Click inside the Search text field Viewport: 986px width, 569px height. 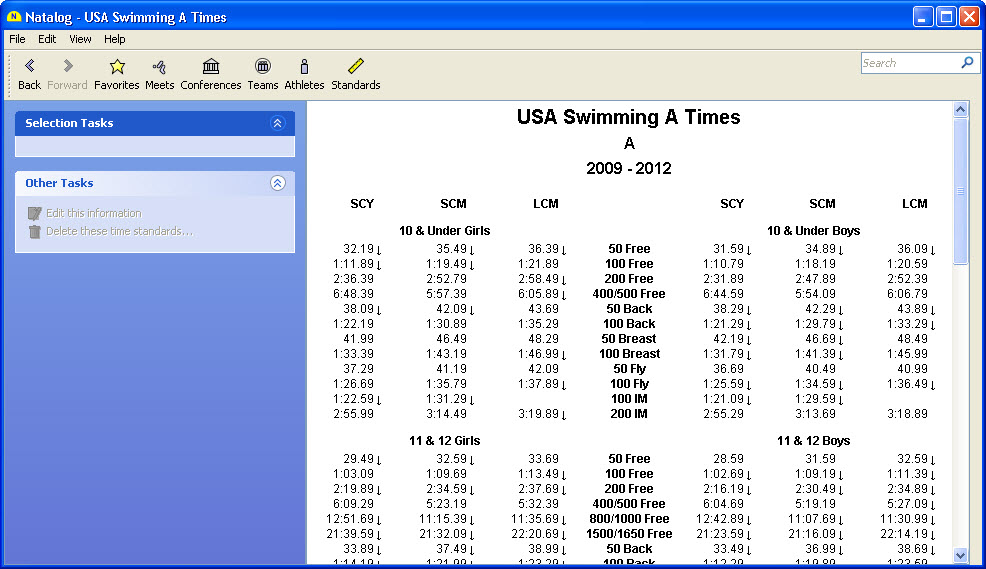(x=908, y=63)
